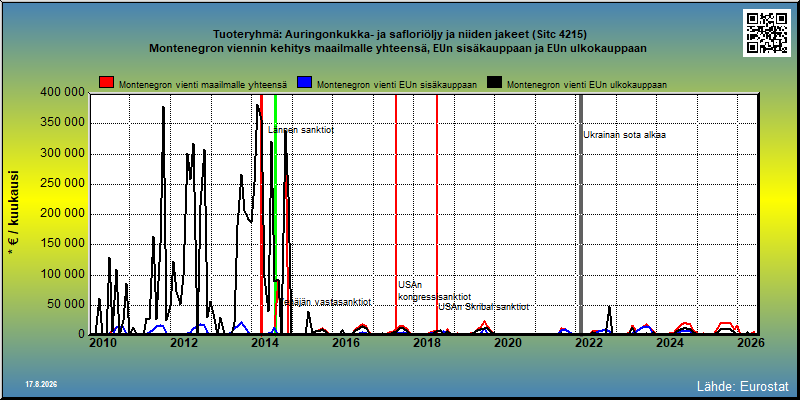Click the source credit 'Lähde: Eurostat'

pos(742,386)
